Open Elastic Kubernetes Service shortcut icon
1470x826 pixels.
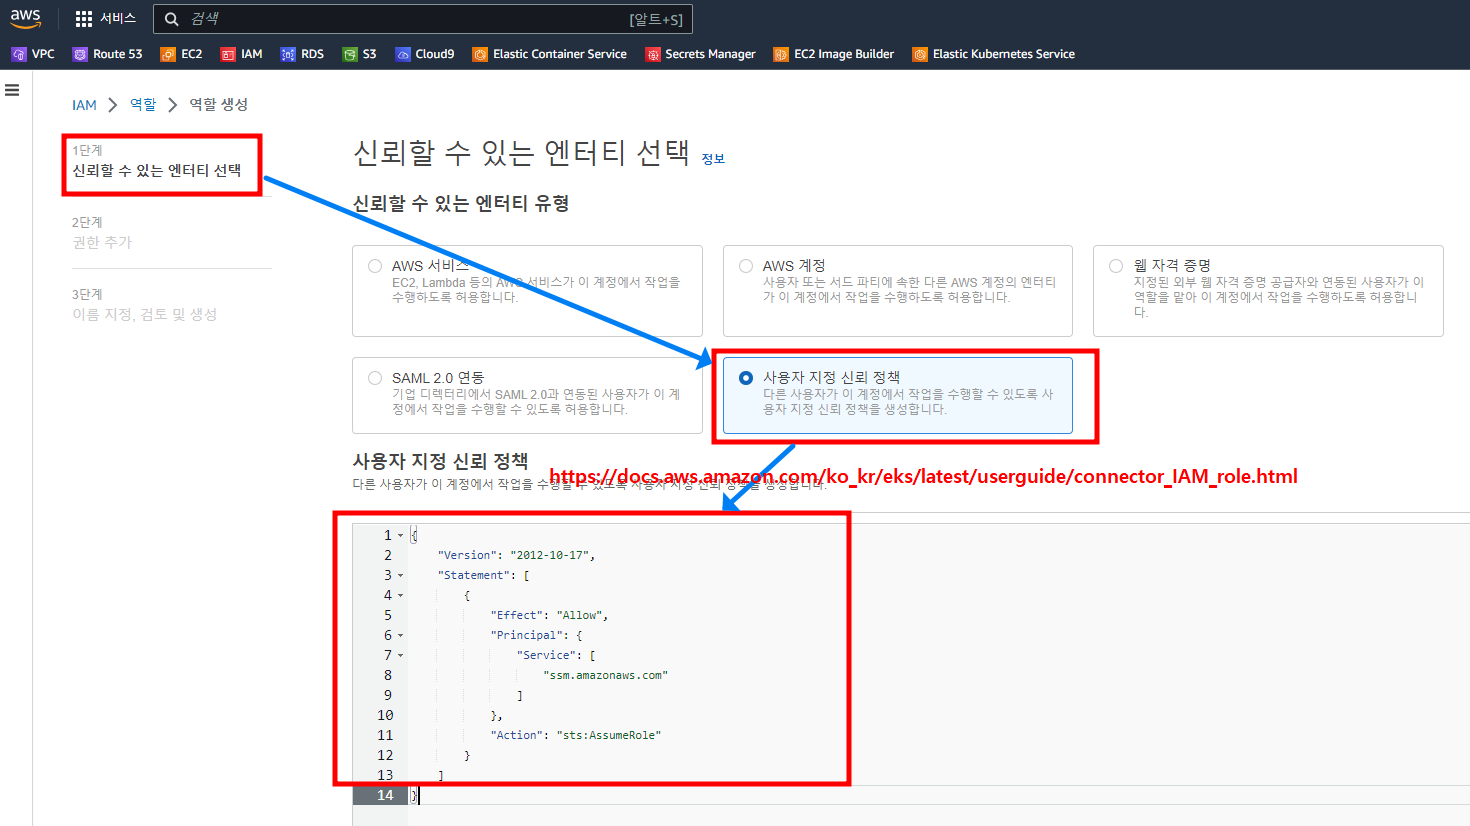(x=920, y=54)
